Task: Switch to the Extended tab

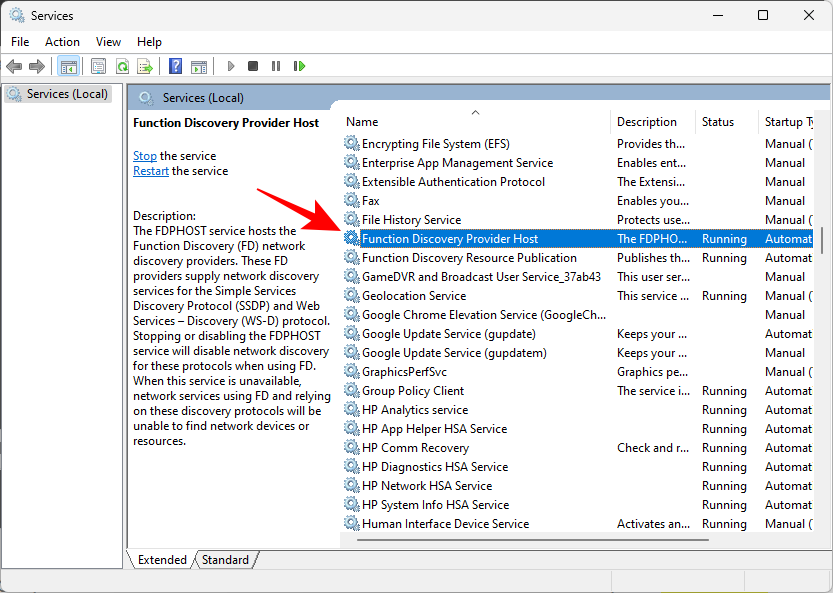Action: pyautogui.click(x=162, y=560)
